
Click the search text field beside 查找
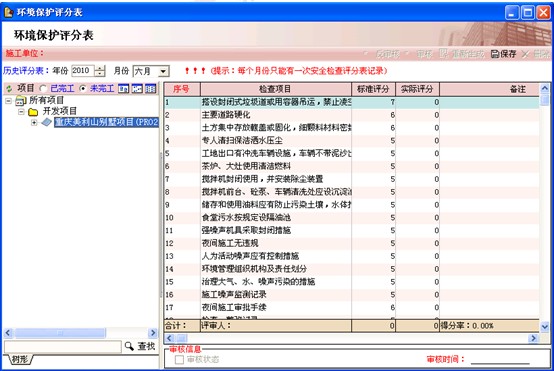click(x=63, y=347)
